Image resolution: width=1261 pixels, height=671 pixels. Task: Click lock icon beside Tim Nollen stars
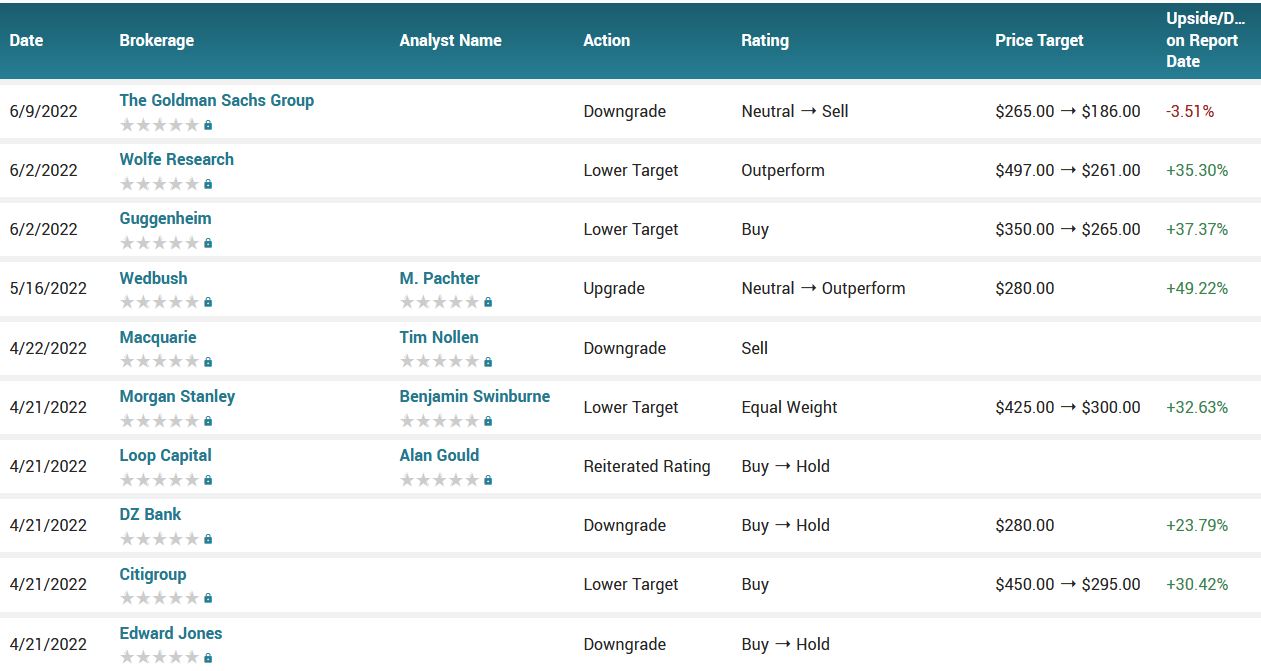pos(488,362)
